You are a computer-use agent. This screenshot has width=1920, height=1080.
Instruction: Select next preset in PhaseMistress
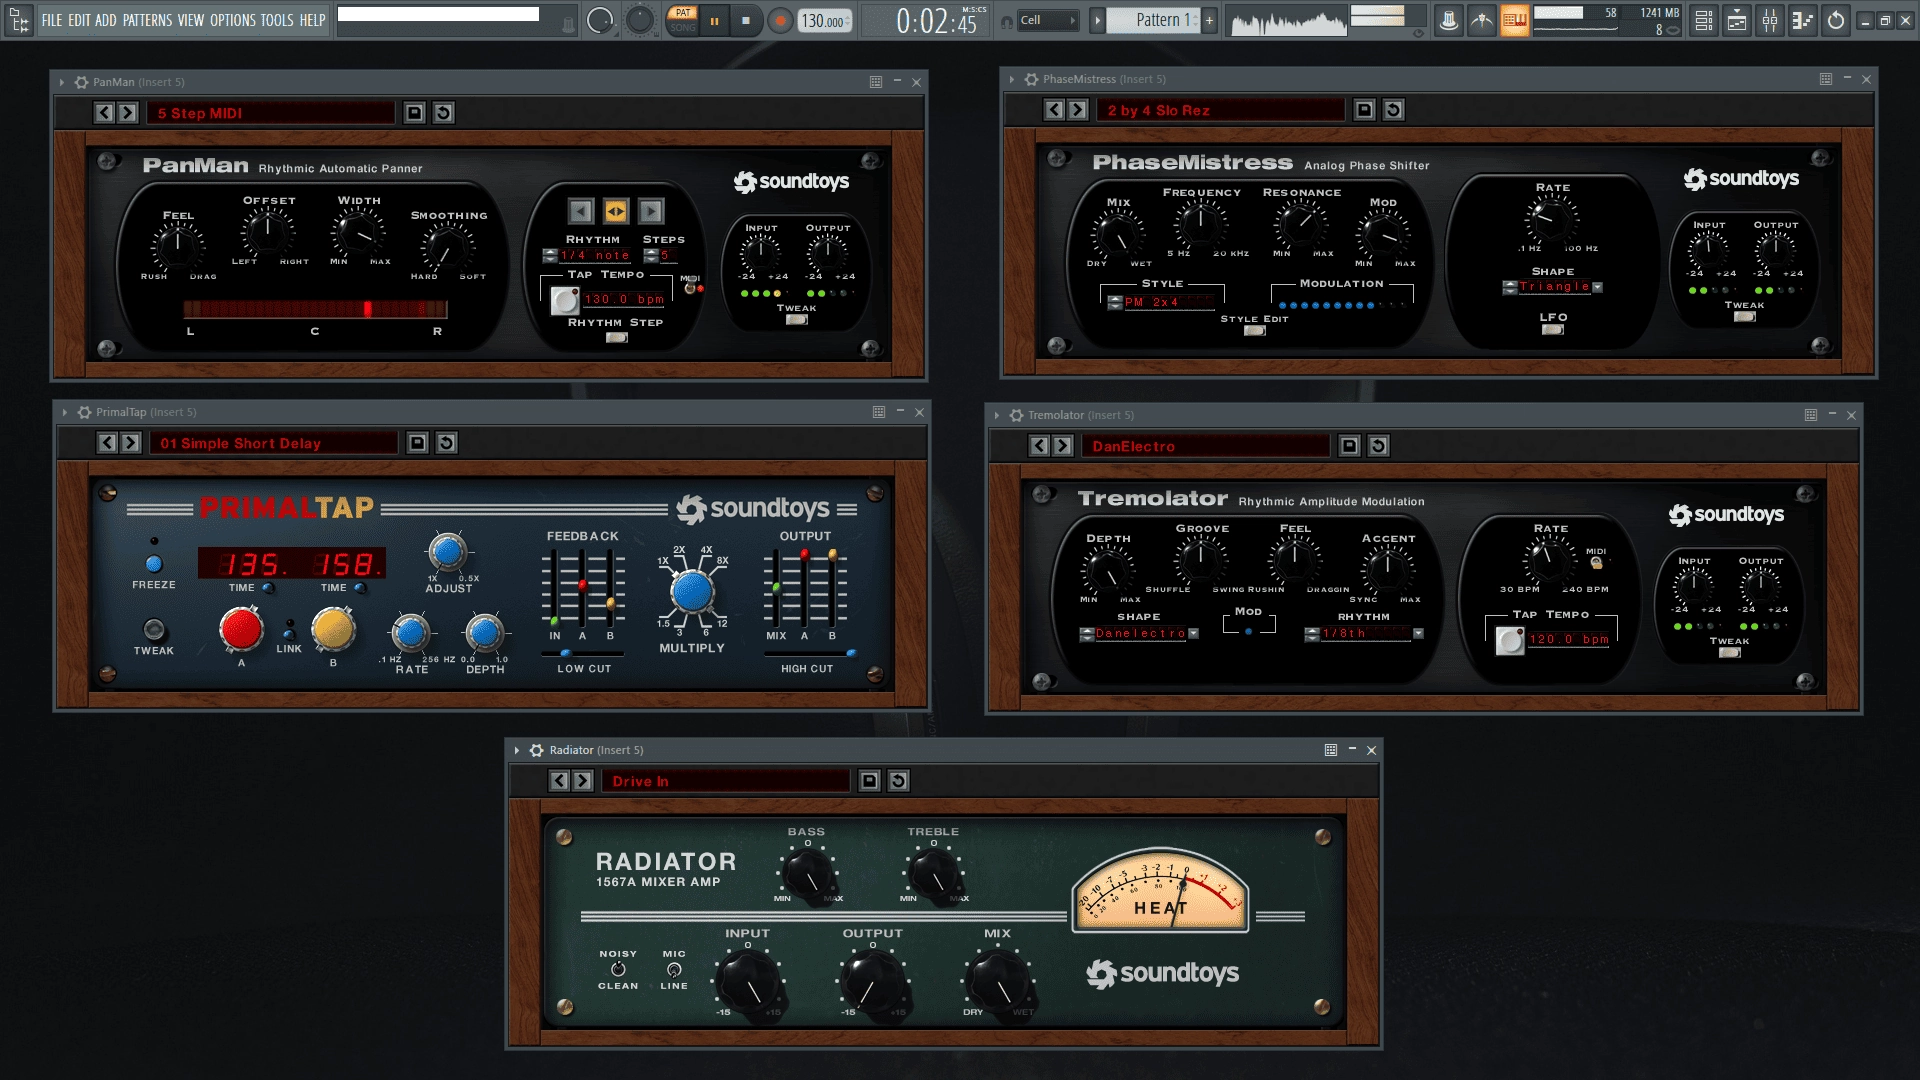pos(1077,110)
